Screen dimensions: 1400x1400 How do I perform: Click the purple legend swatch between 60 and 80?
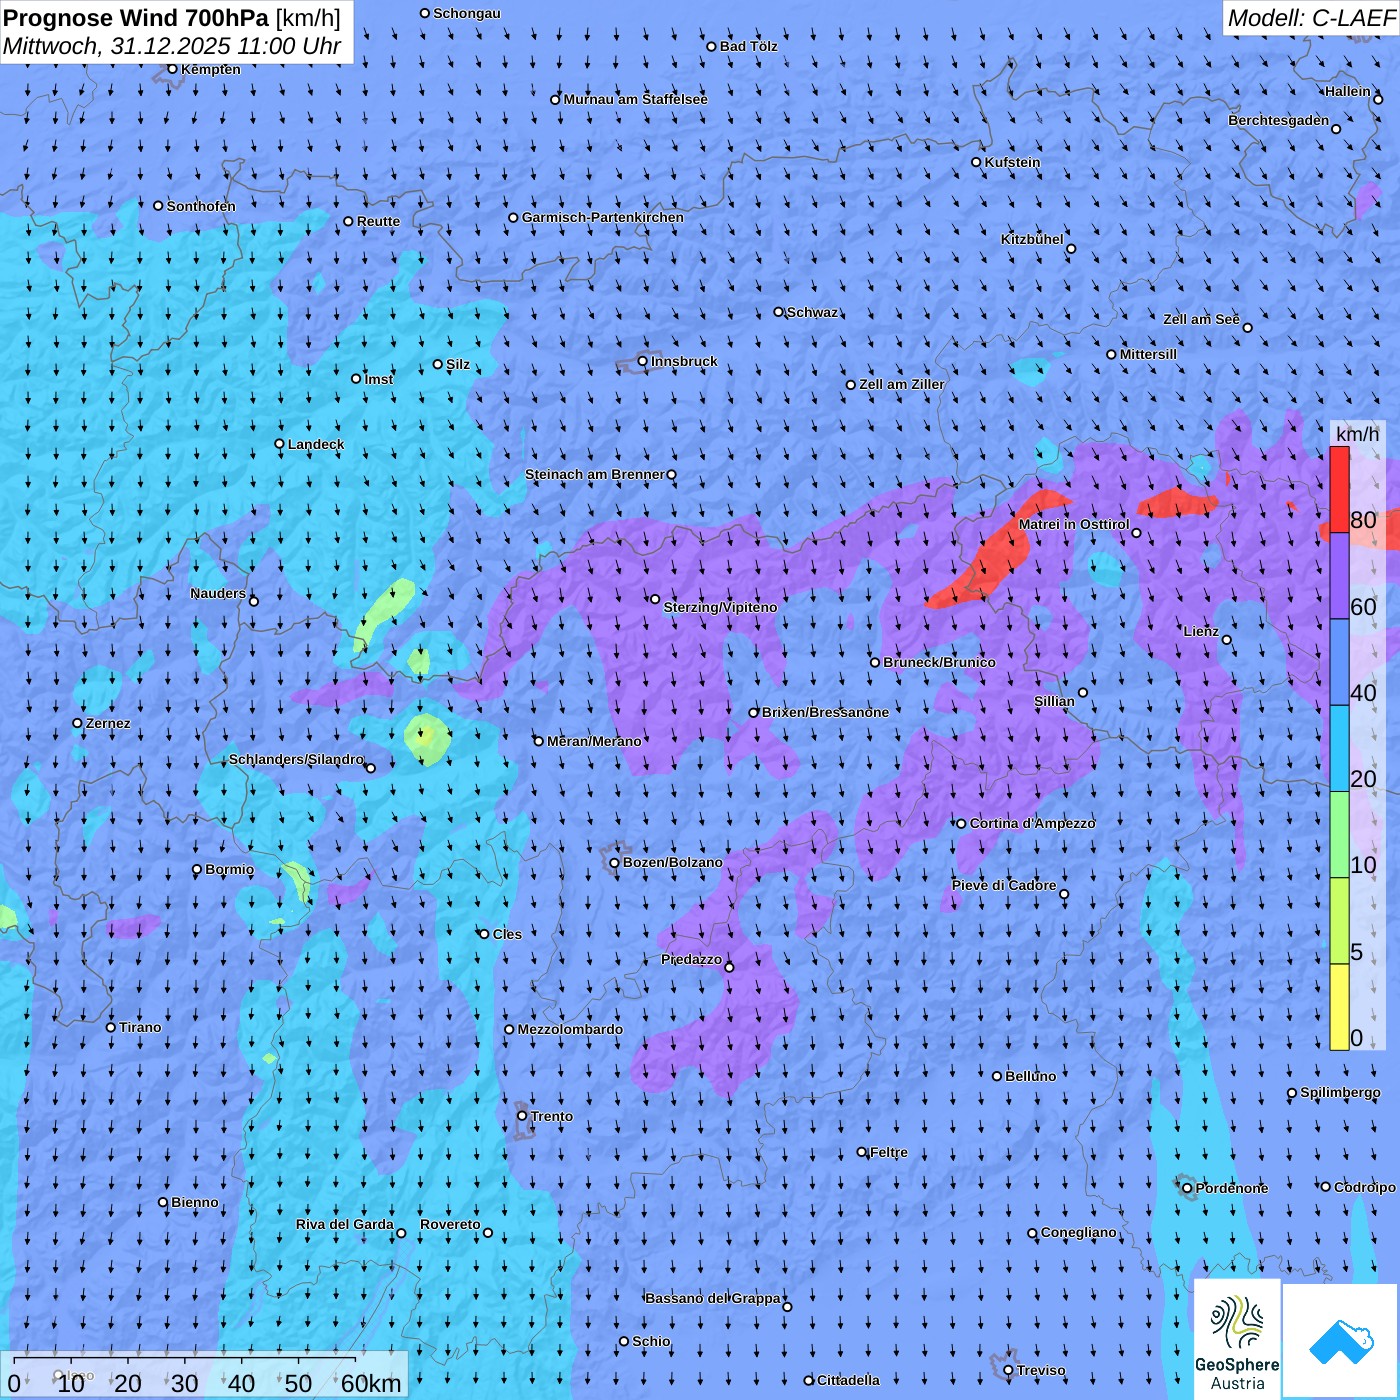point(1339,576)
